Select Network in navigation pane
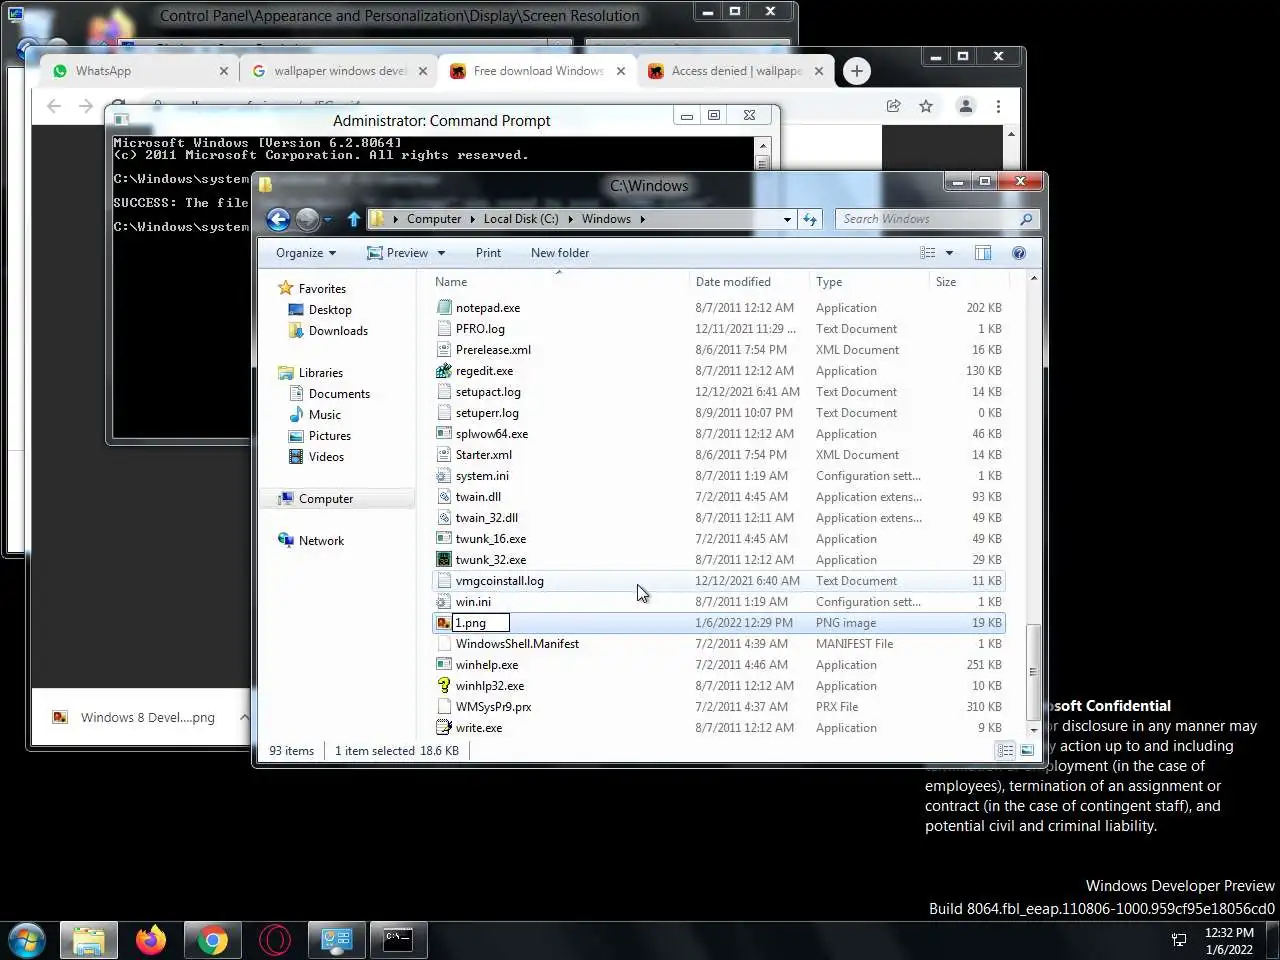1280x960 pixels. [321, 541]
